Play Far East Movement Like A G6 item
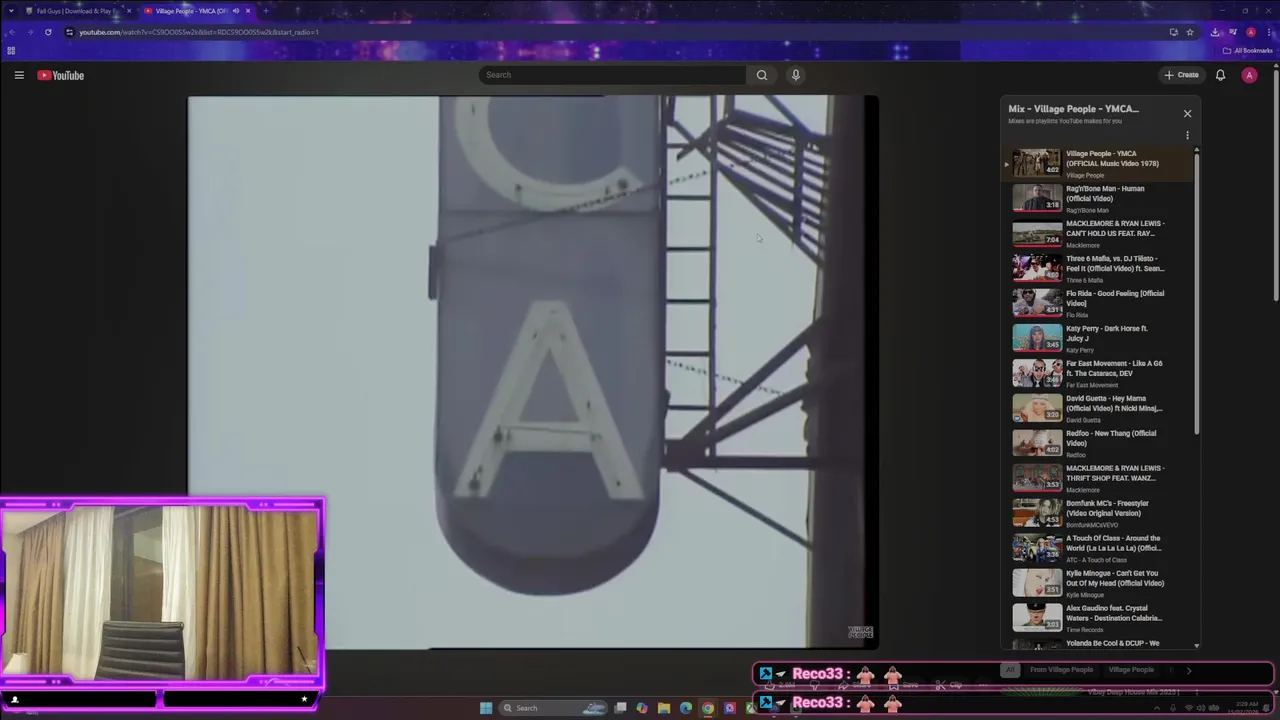This screenshot has width=1280, height=720. coord(1098,373)
